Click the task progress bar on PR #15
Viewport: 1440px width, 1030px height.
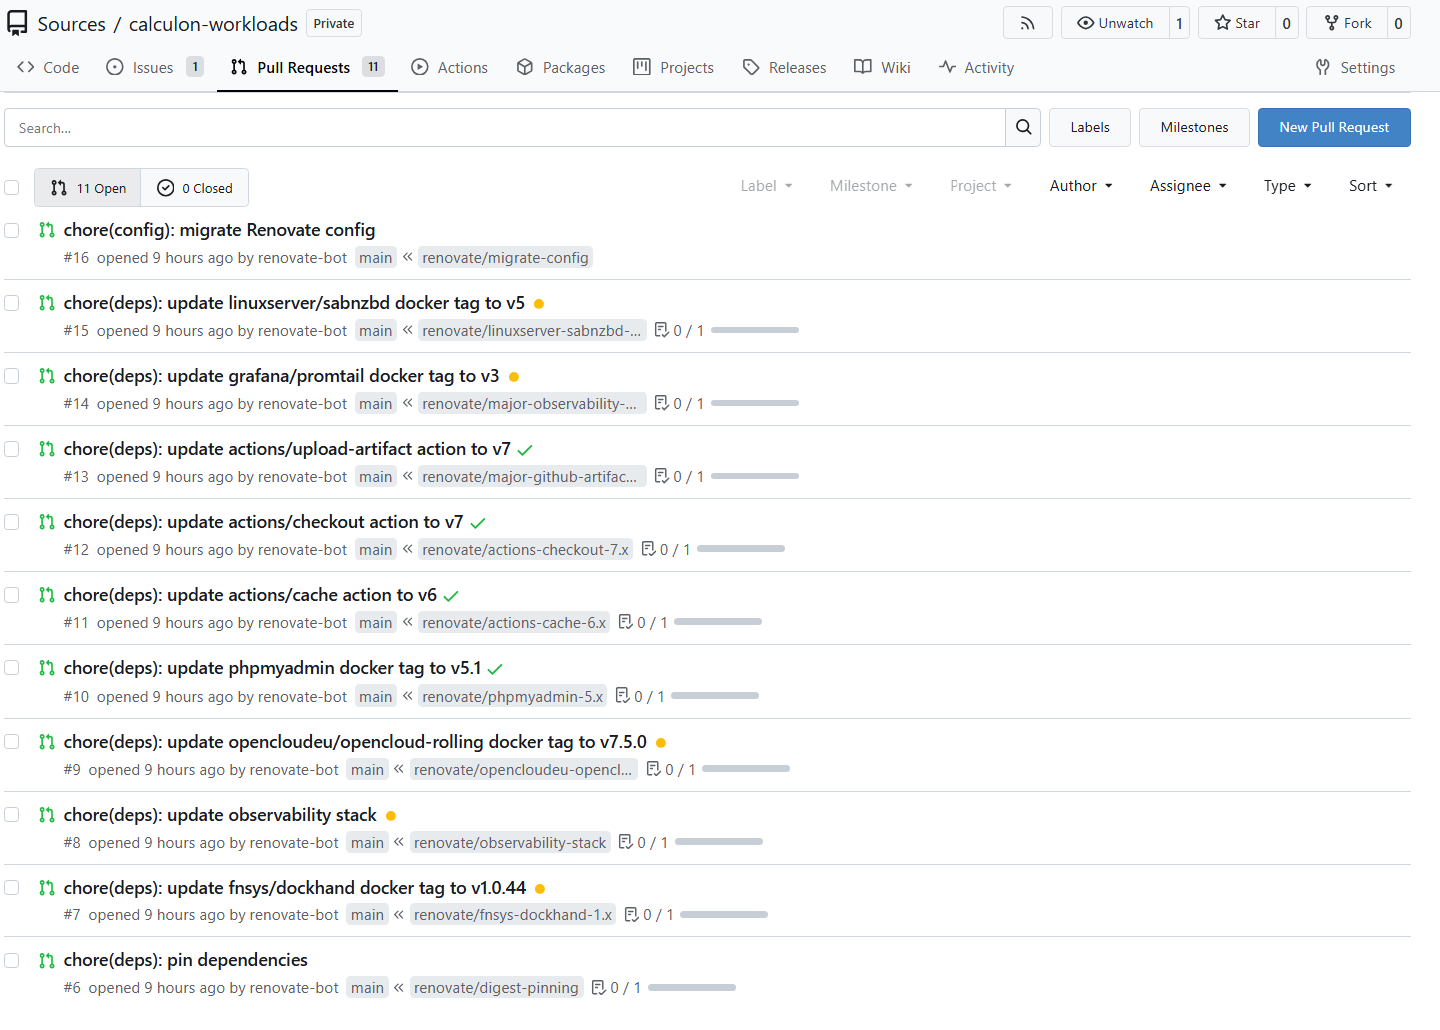click(755, 330)
